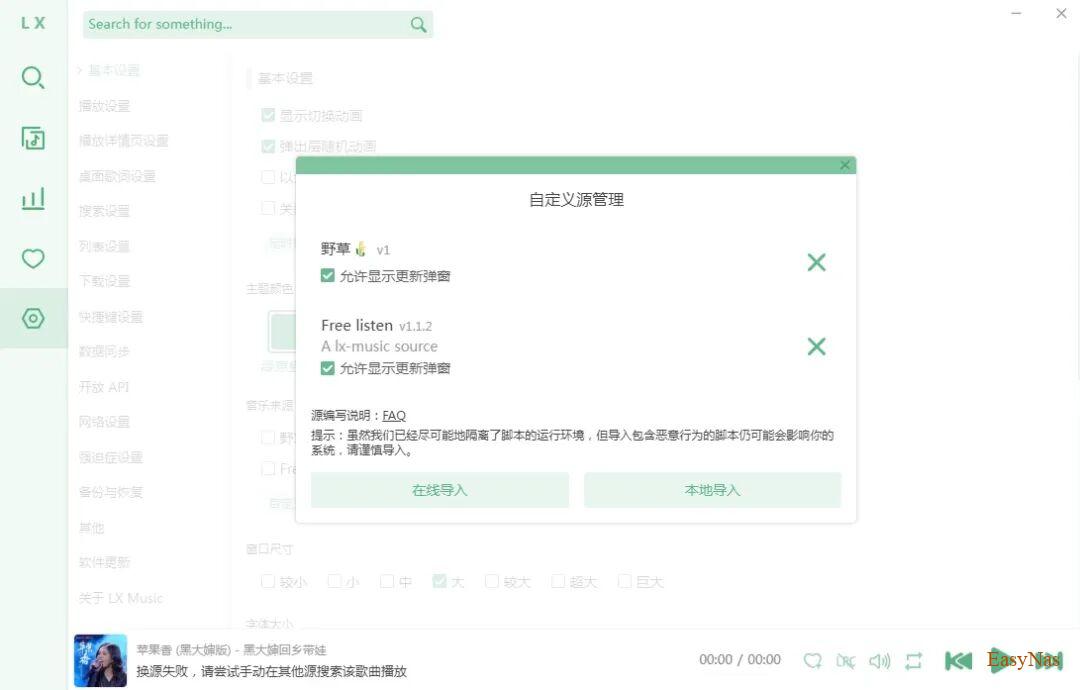The width and height of the screenshot is (1080, 690).
Task: Start playback with the play button
Action: point(1002,661)
